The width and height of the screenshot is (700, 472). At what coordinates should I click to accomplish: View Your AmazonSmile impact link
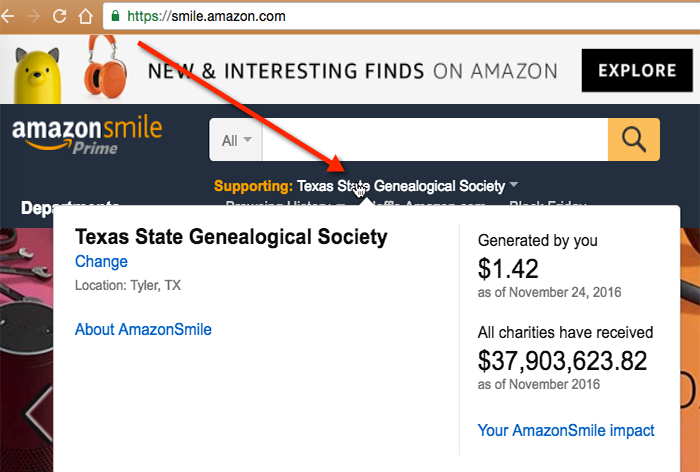tap(566, 430)
